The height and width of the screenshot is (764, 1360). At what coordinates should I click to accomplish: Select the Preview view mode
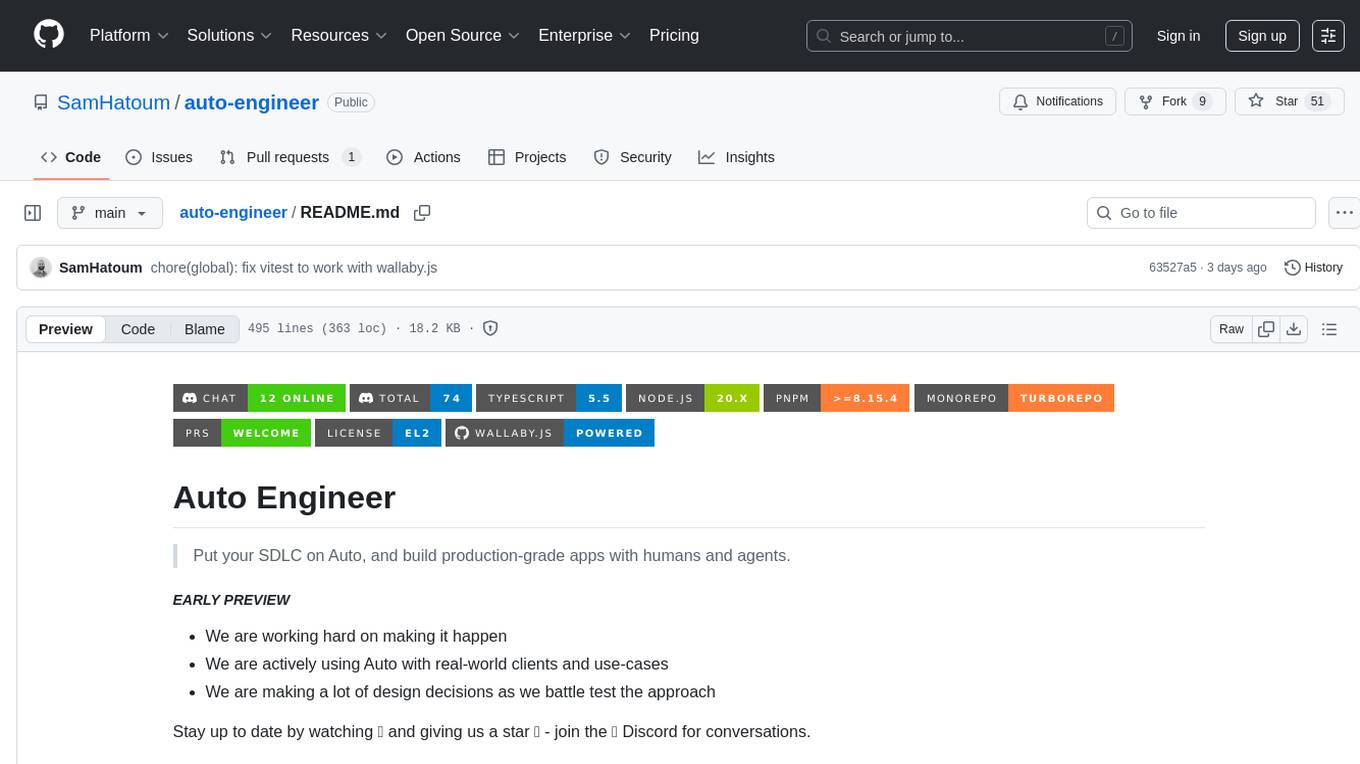tap(66, 329)
